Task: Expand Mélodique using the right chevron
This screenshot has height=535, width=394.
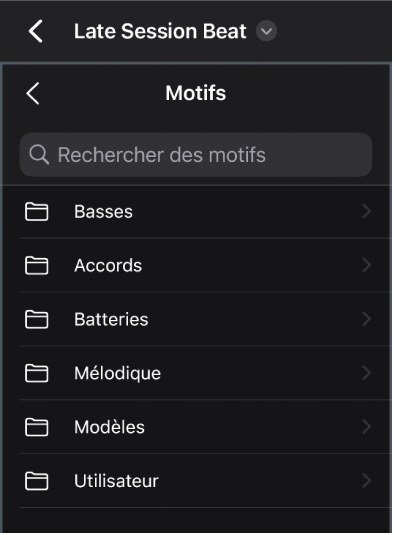Action: click(367, 373)
